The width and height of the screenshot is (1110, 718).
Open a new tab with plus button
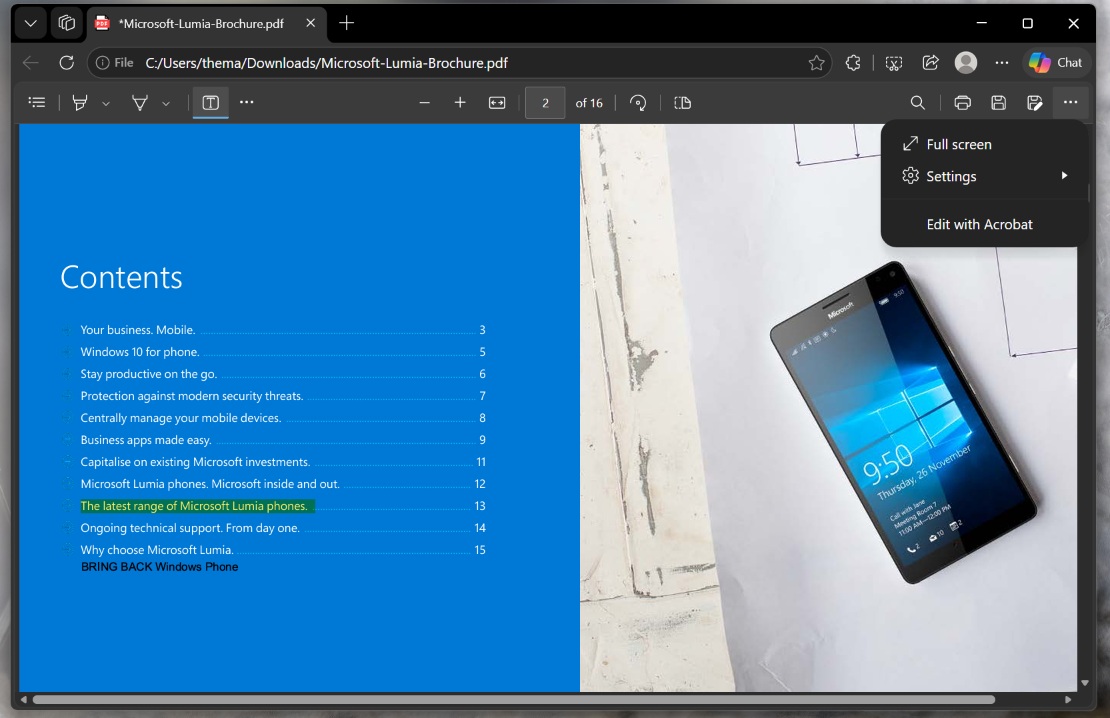pos(346,23)
